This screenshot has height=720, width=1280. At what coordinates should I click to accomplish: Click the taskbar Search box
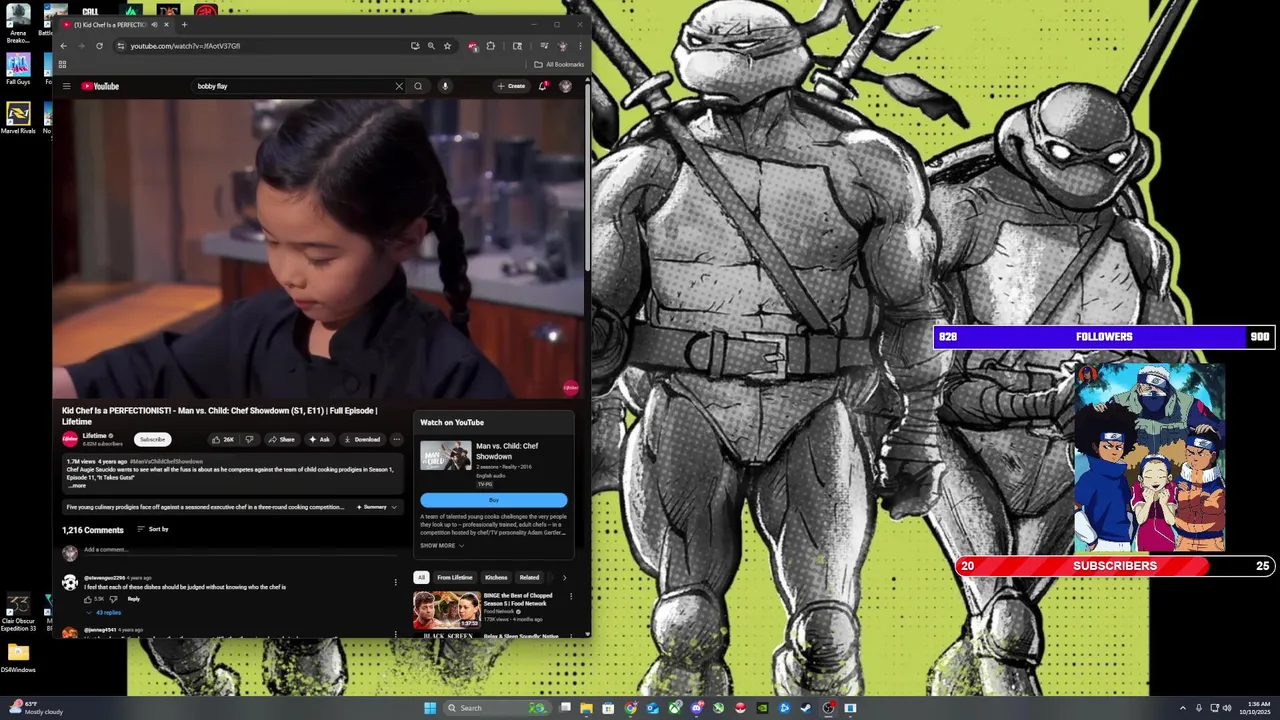coord(497,708)
